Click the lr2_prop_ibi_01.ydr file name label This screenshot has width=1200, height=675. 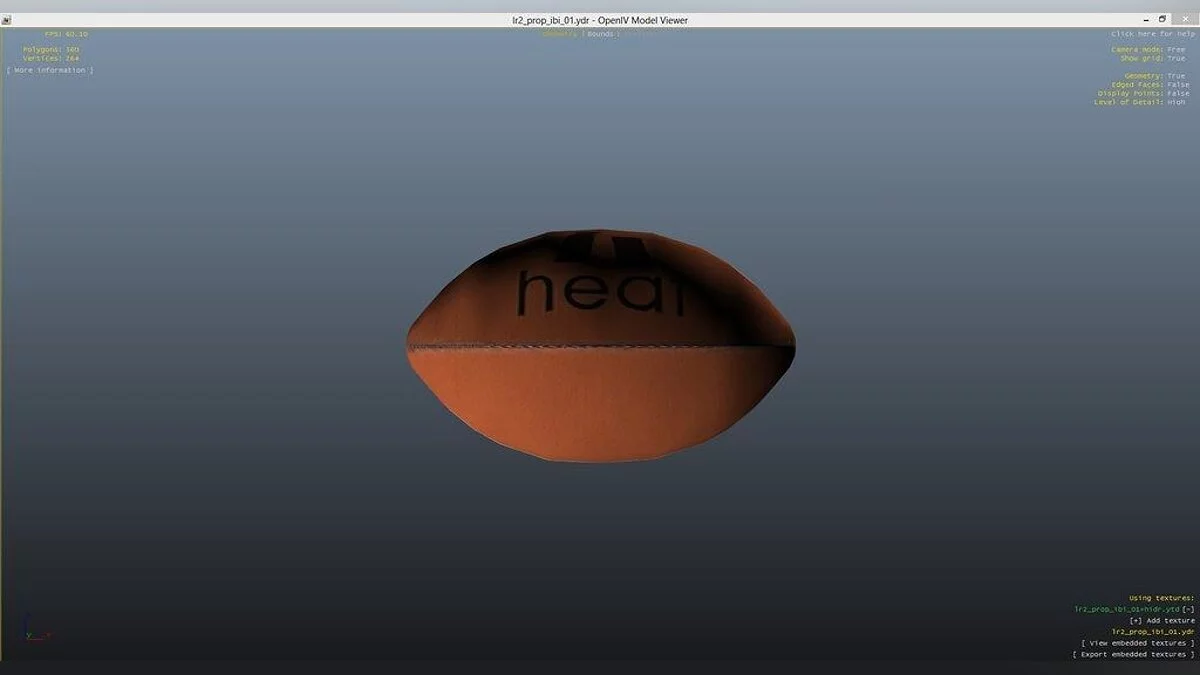[x=1153, y=632]
